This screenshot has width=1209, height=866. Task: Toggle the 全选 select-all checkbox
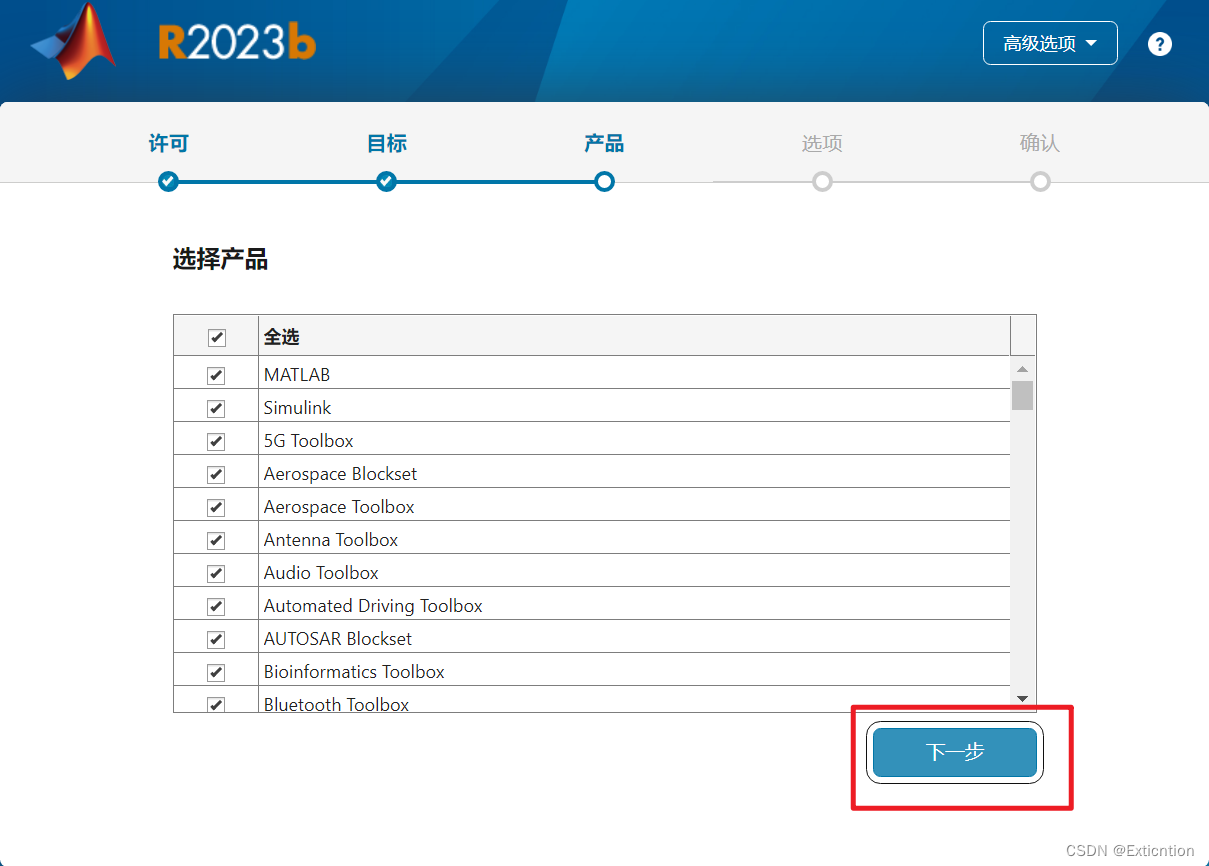pos(216,338)
